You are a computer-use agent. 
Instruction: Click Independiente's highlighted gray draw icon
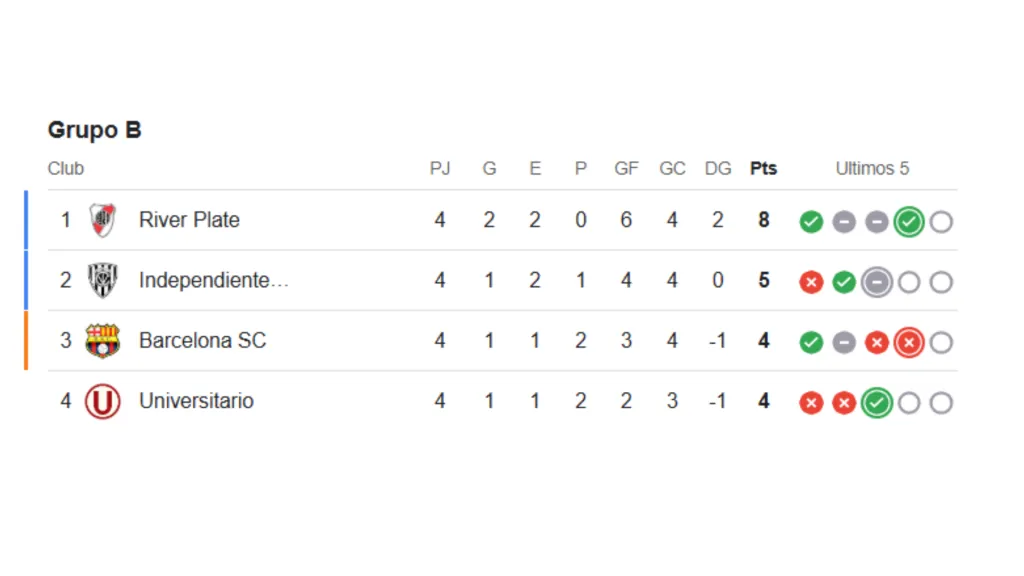(876, 283)
